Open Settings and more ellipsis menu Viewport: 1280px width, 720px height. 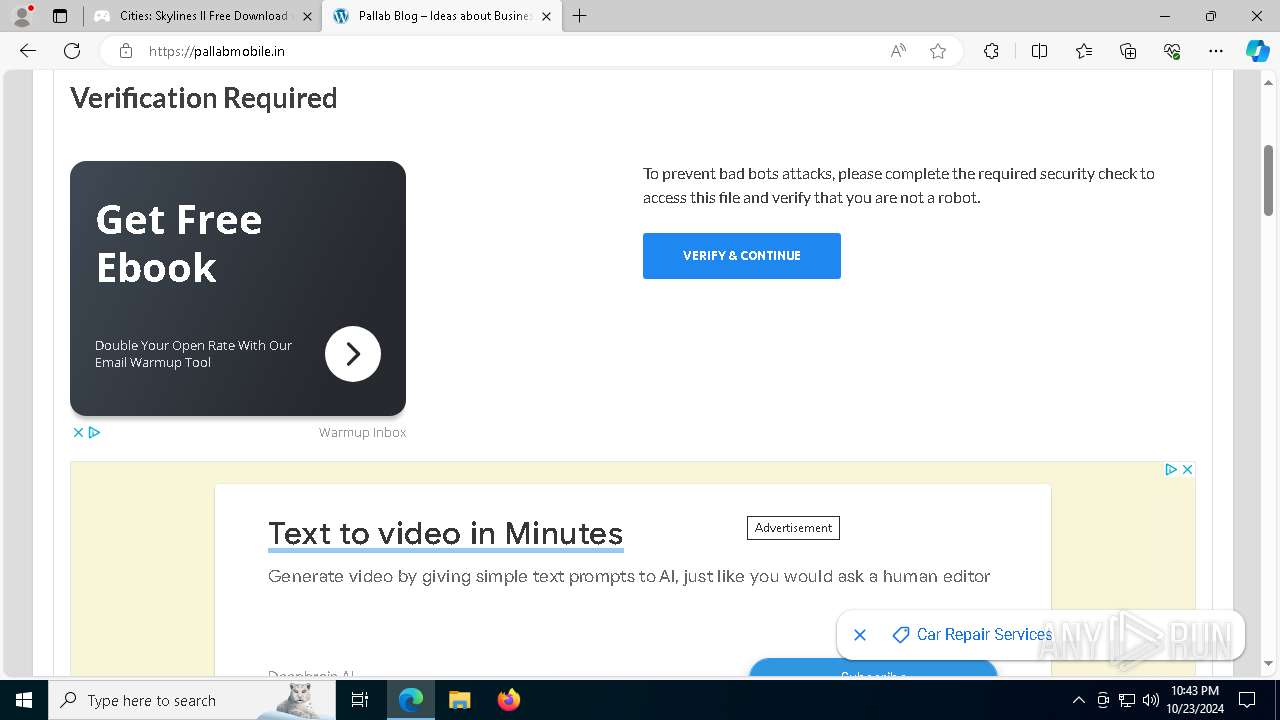point(1216,51)
